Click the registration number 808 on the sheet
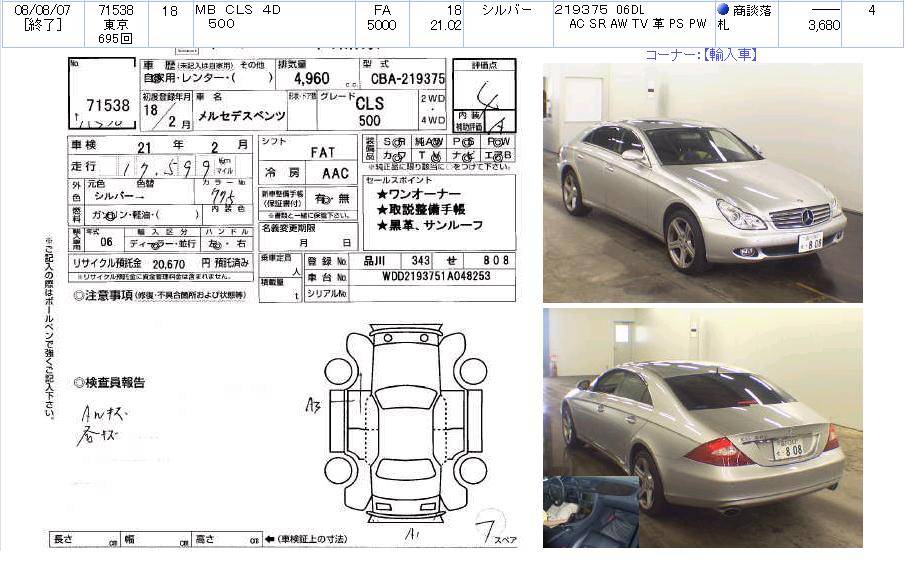905x577 pixels. (x=496, y=261)
